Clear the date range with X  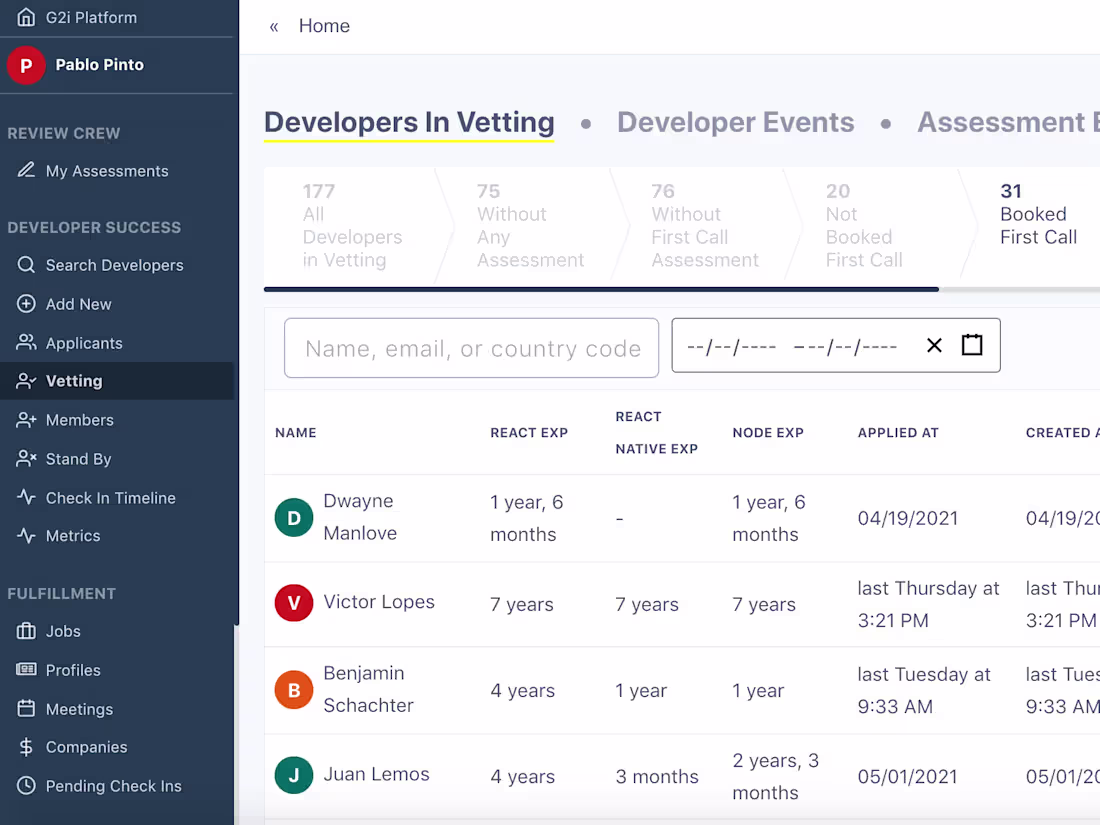pyautogui.click(x=934, y=345)
